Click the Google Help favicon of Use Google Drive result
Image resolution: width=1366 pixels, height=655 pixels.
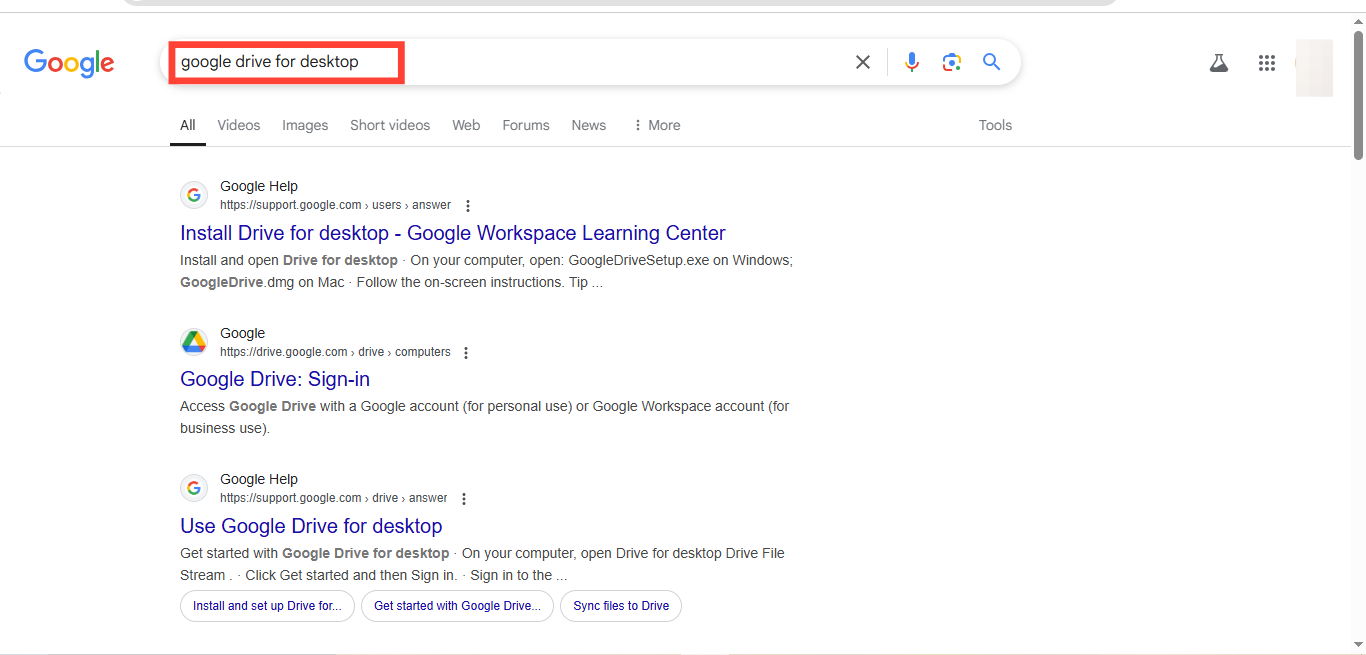[194, 488]
